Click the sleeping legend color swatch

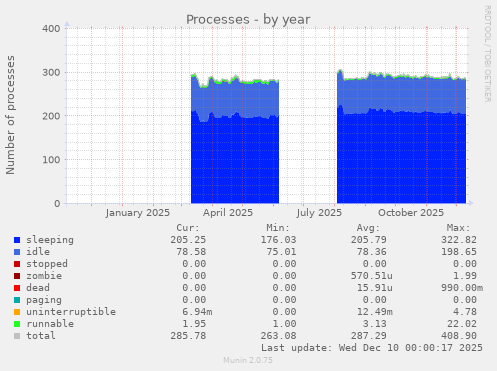[17, 240]
